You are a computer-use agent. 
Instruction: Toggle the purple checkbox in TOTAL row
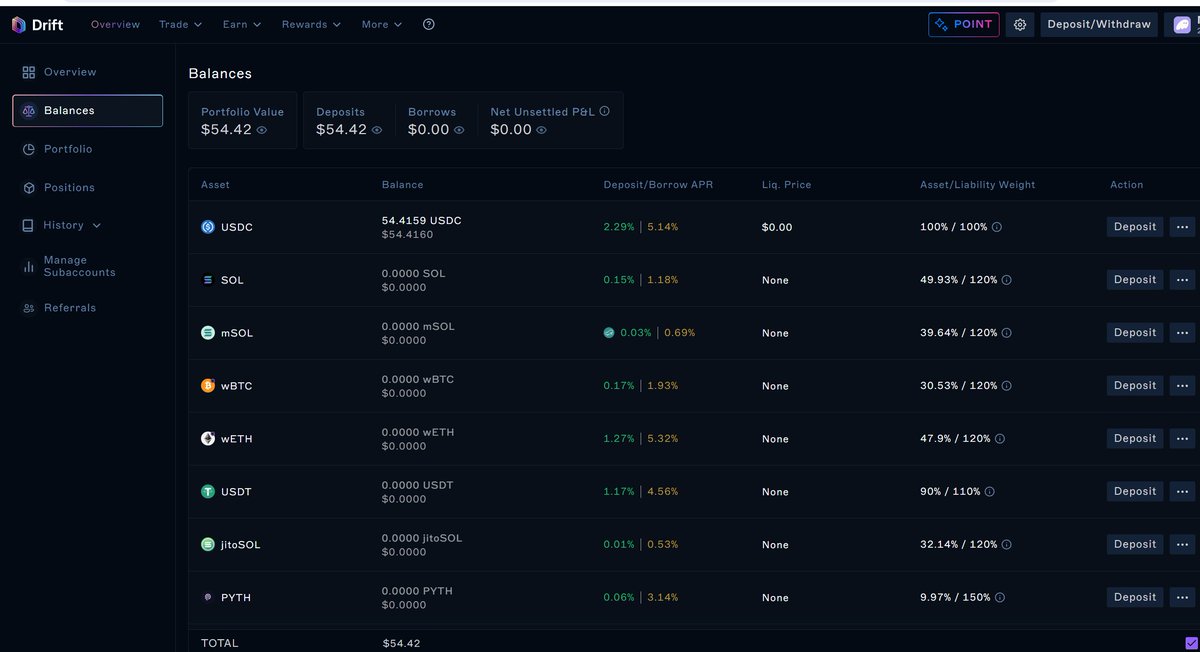[1191, 643]
